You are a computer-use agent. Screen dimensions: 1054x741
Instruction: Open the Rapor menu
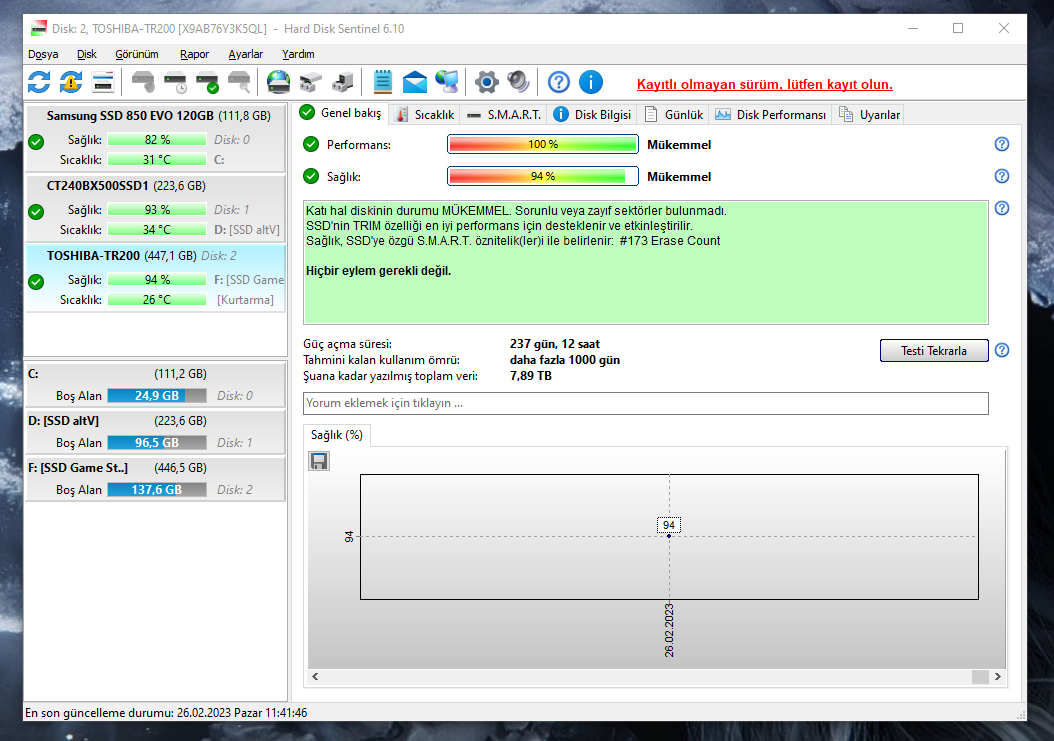194,54
